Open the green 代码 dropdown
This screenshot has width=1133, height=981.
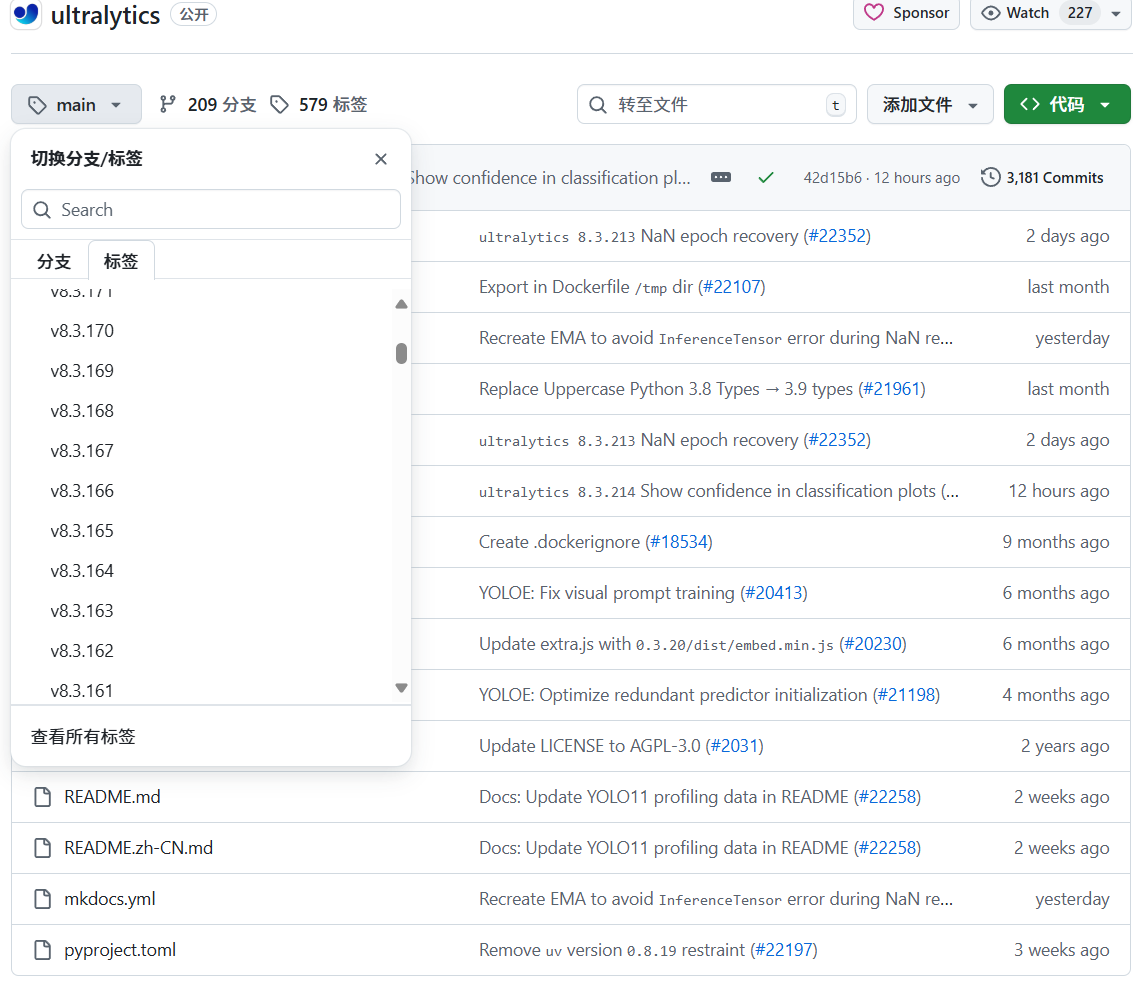pos(1067,105)
